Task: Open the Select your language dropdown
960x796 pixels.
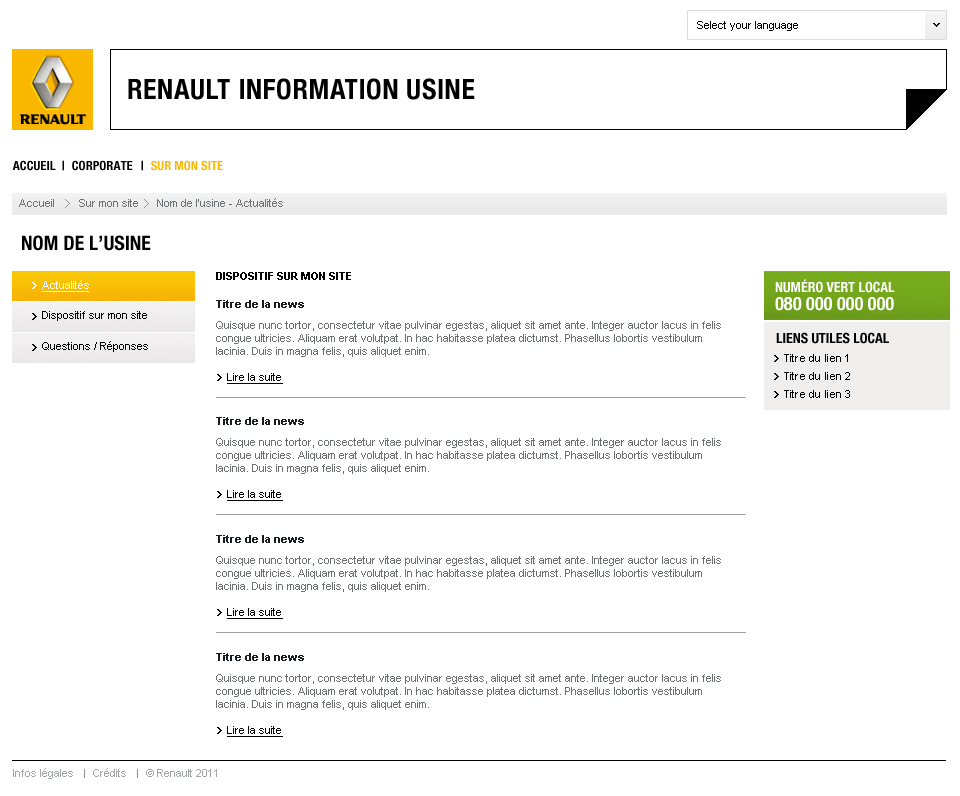Action: pos(817,25)
